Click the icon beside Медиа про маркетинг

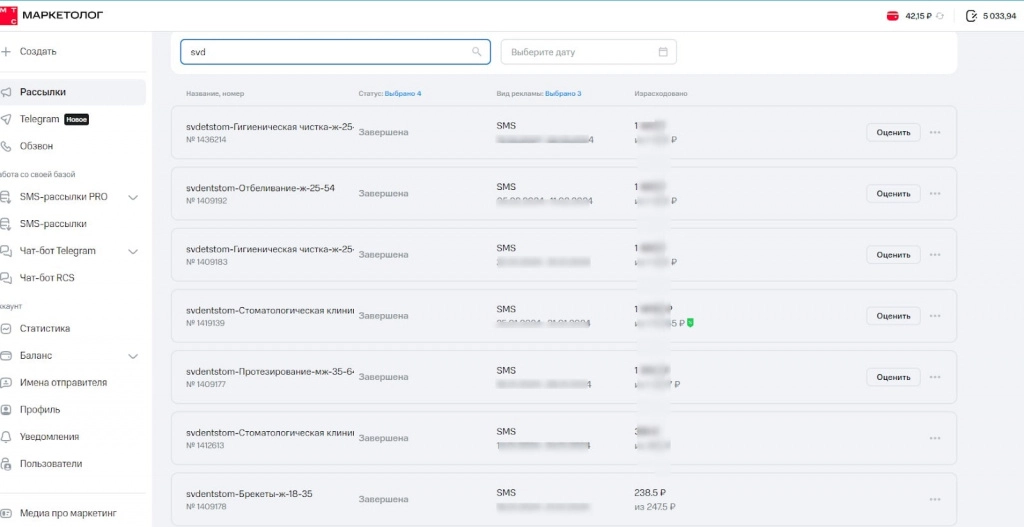pos(7,513)
